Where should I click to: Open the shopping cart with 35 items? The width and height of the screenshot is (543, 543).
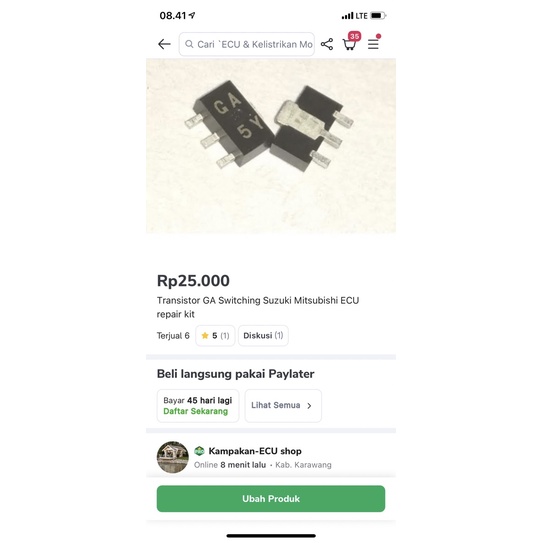tap(351, 42)
